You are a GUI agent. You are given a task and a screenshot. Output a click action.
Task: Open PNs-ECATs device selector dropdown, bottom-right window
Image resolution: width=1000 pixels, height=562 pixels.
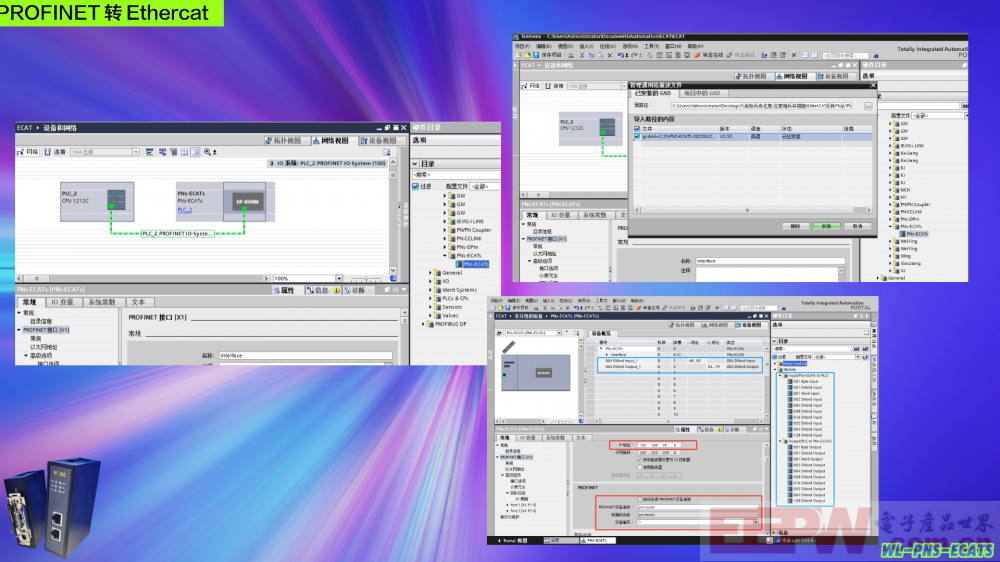[559, 333]
